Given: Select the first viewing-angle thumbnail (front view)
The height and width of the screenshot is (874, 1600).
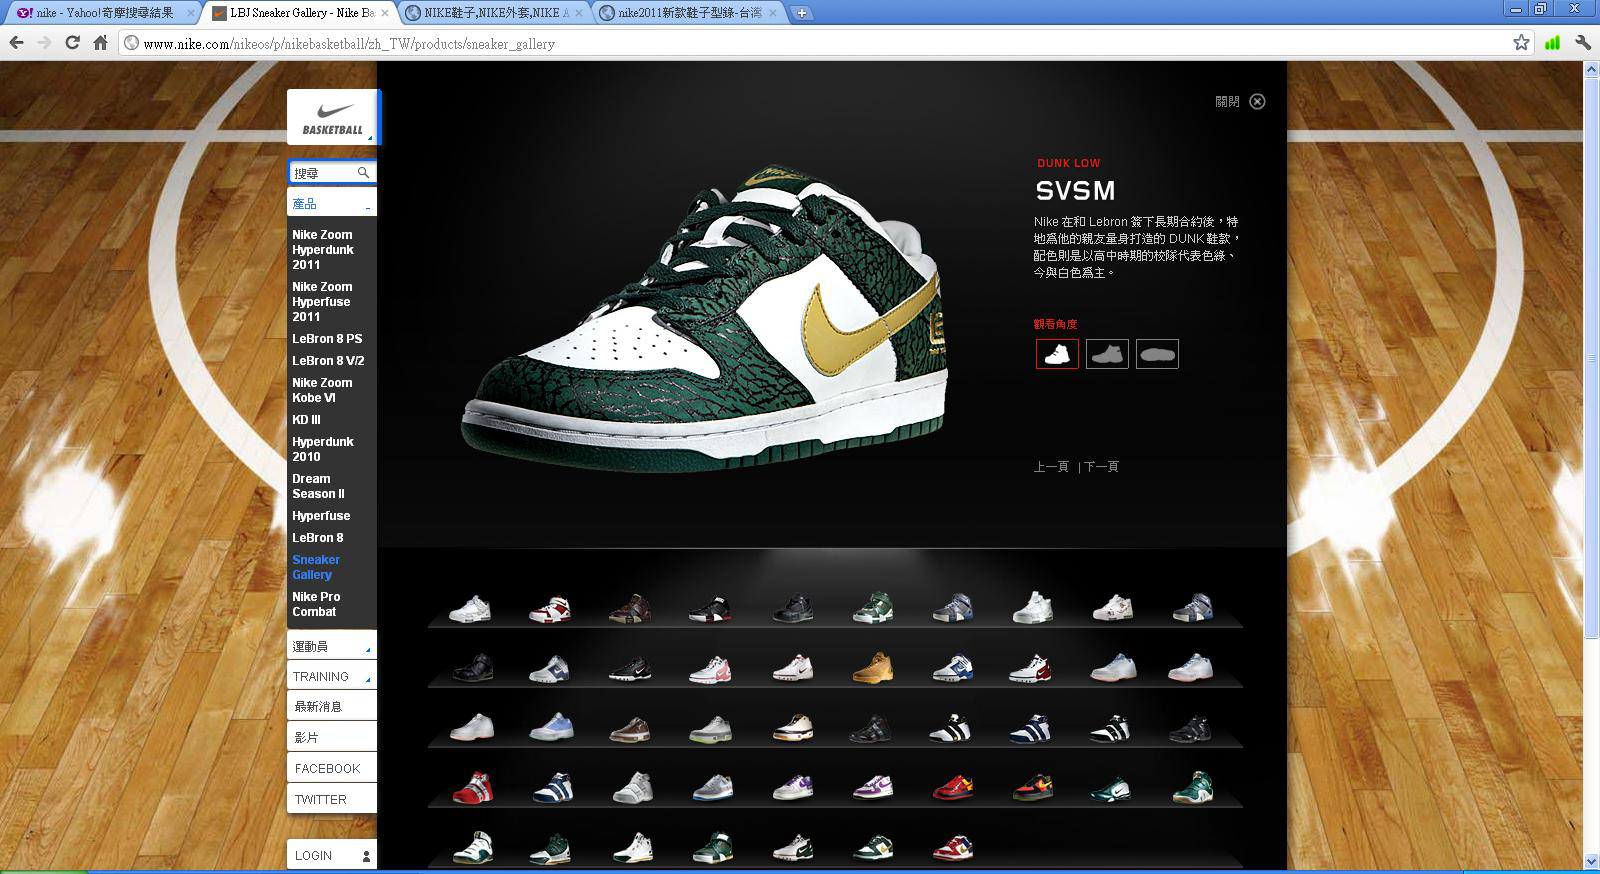Looking at the screenshot, I should (x=1057, y=354).
